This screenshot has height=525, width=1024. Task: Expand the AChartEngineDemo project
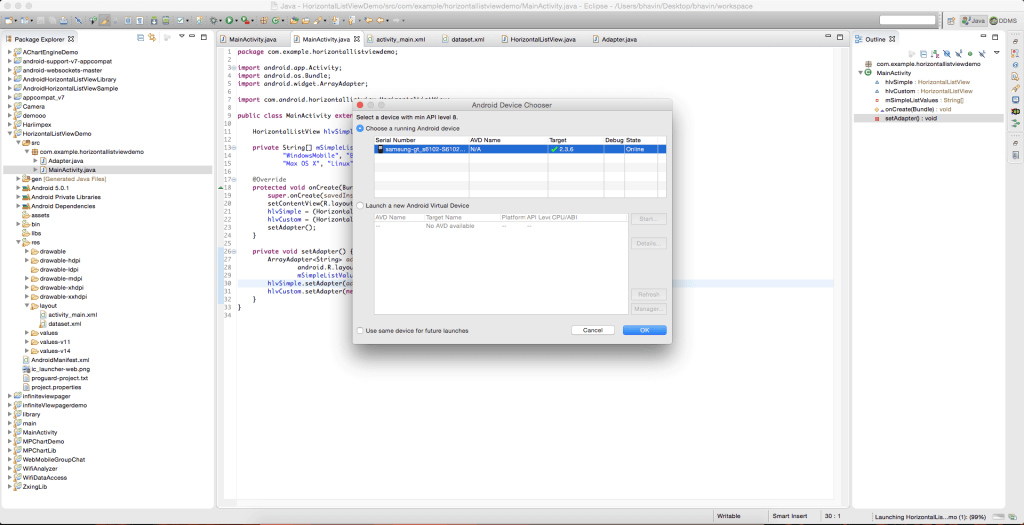pos(10,52)
